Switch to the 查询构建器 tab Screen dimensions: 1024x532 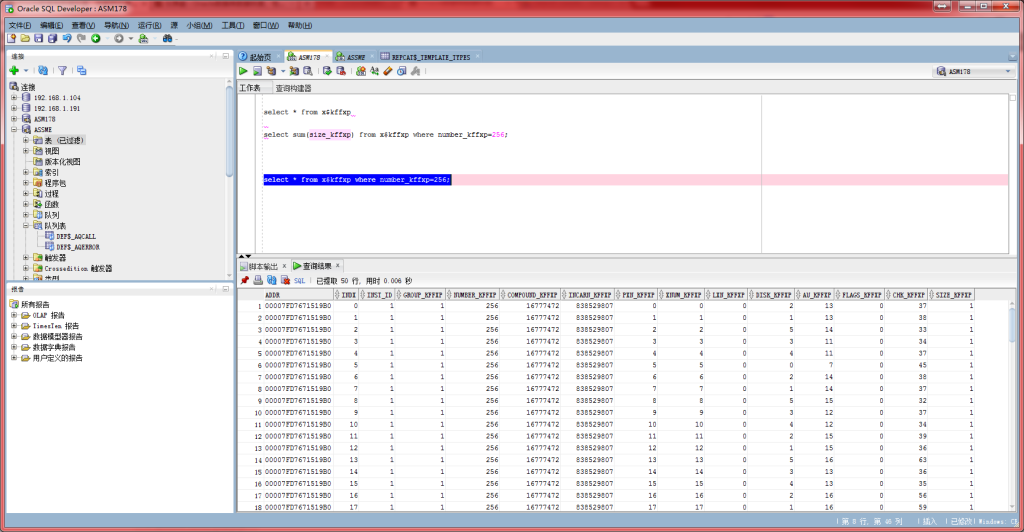coord(293,88)
